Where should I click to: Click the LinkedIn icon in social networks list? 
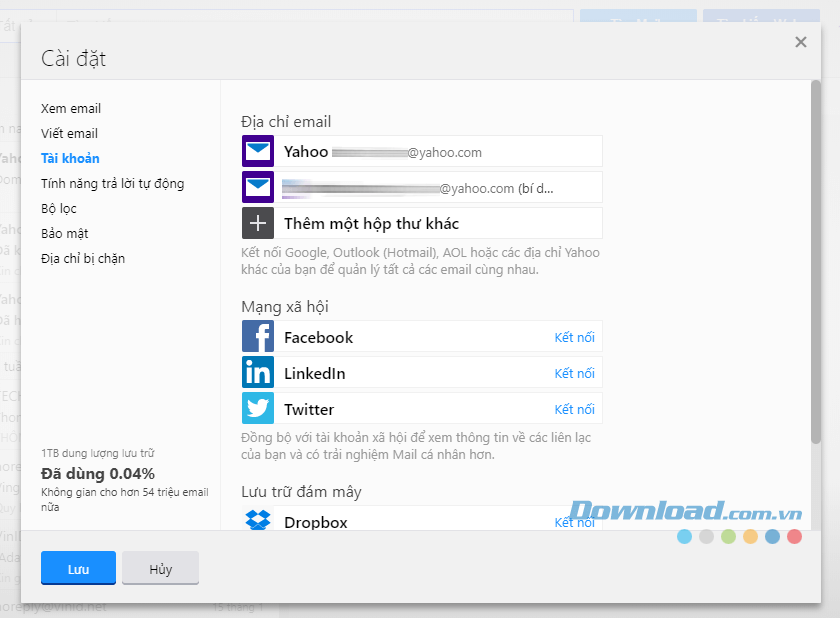point(257,372)
